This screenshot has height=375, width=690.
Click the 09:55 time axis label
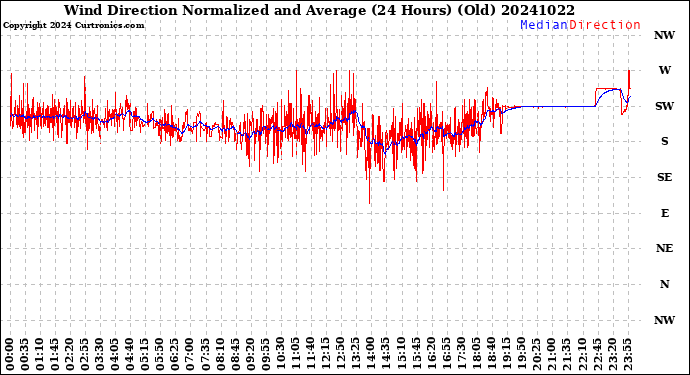[x=265, y=354]
